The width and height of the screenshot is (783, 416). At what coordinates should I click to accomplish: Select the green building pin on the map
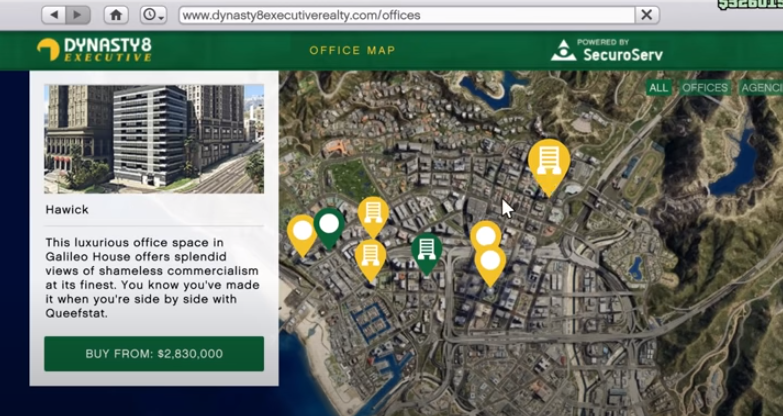(x=426, y=253)
